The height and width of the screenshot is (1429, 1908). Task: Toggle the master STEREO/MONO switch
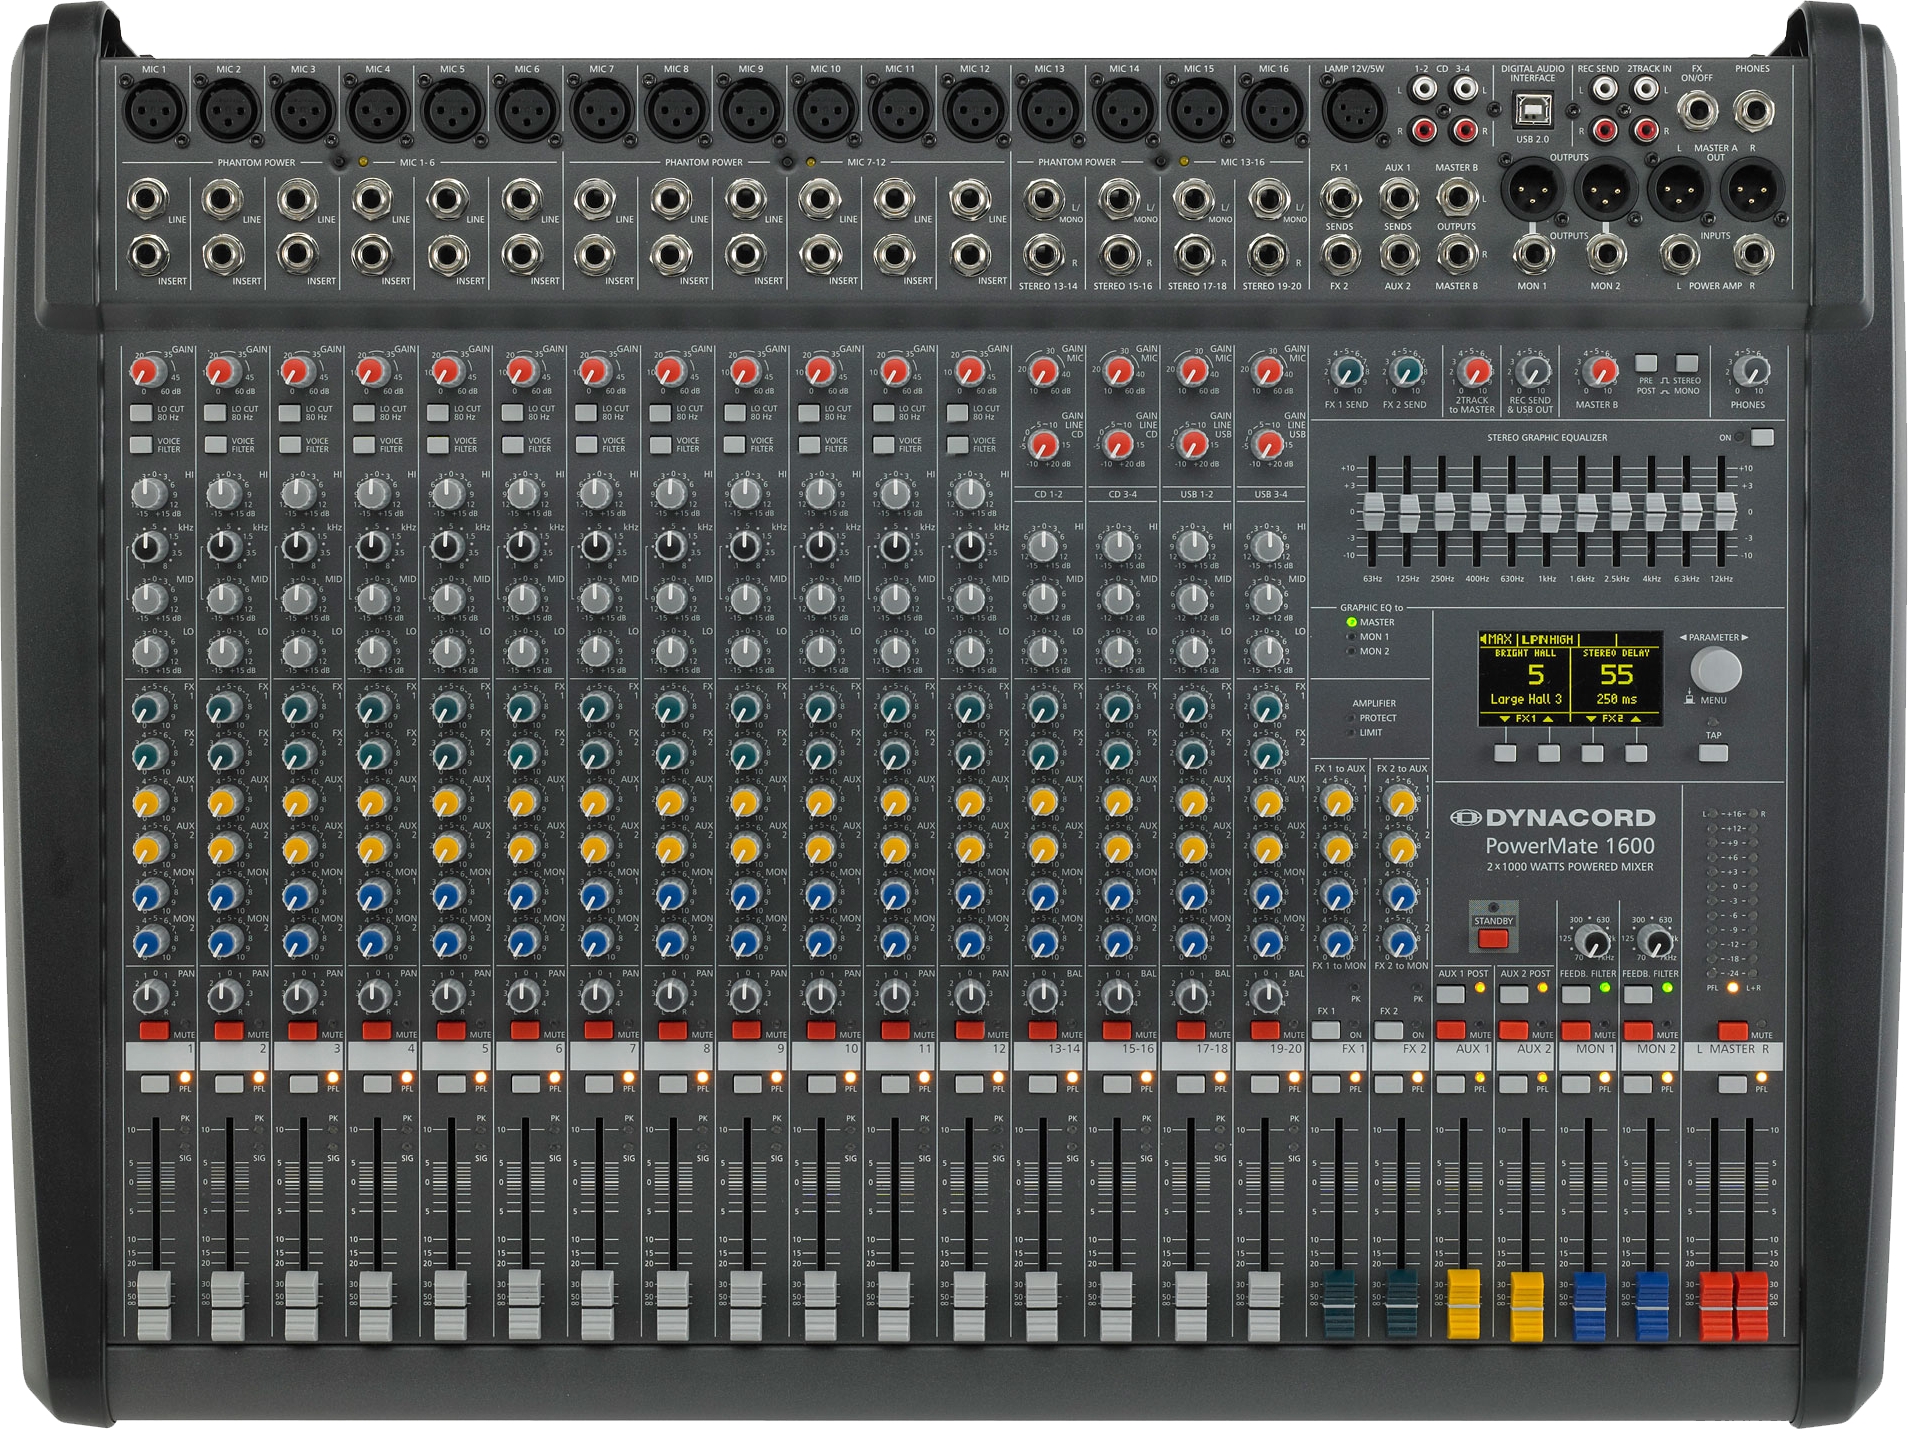coord(1687,363)
